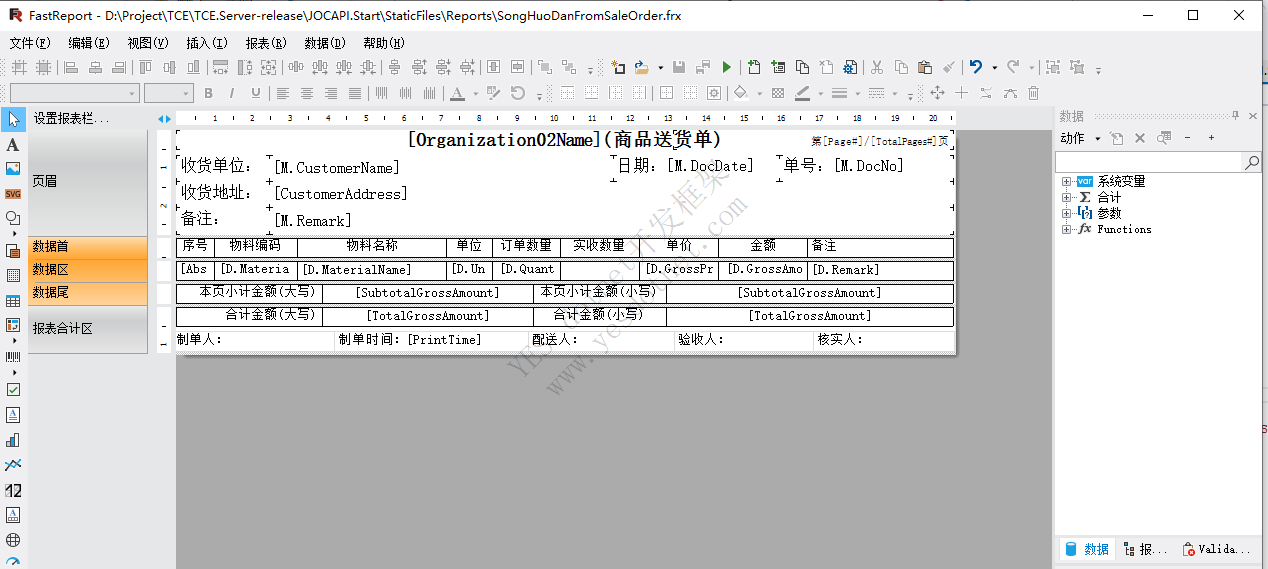Click the Page setup gear icon
1268x569 pixels.
click(850, 67)
